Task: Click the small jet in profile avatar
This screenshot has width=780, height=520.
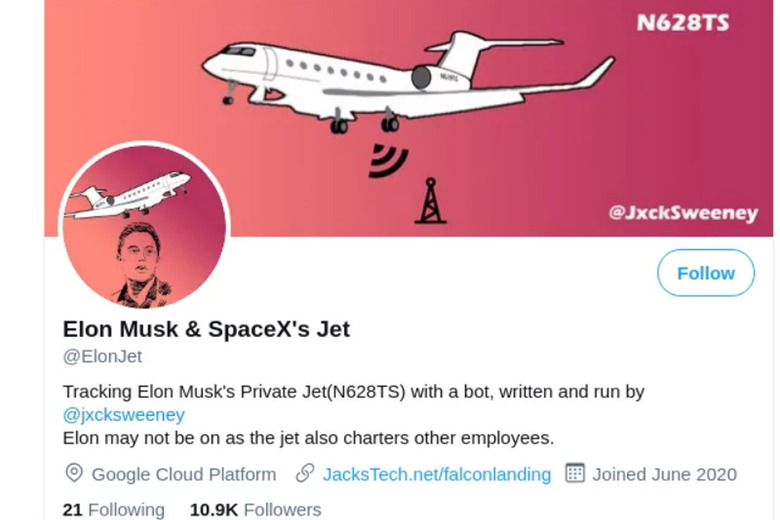Action: [130, 194]
